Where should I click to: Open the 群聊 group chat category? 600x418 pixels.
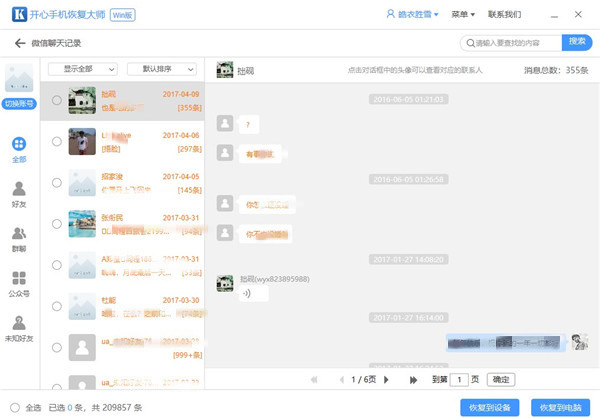tap(19, 238)
